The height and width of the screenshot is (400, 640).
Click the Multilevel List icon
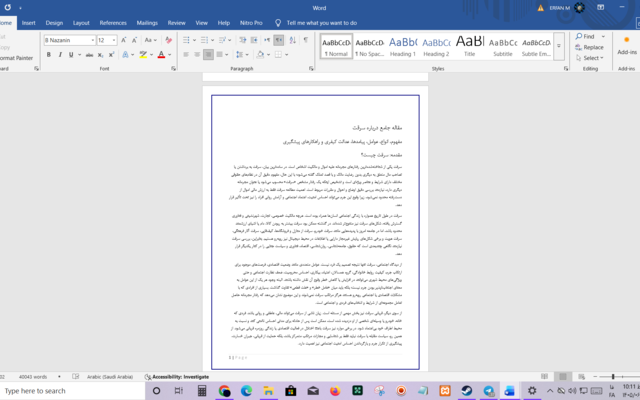(x=222, y=40)
